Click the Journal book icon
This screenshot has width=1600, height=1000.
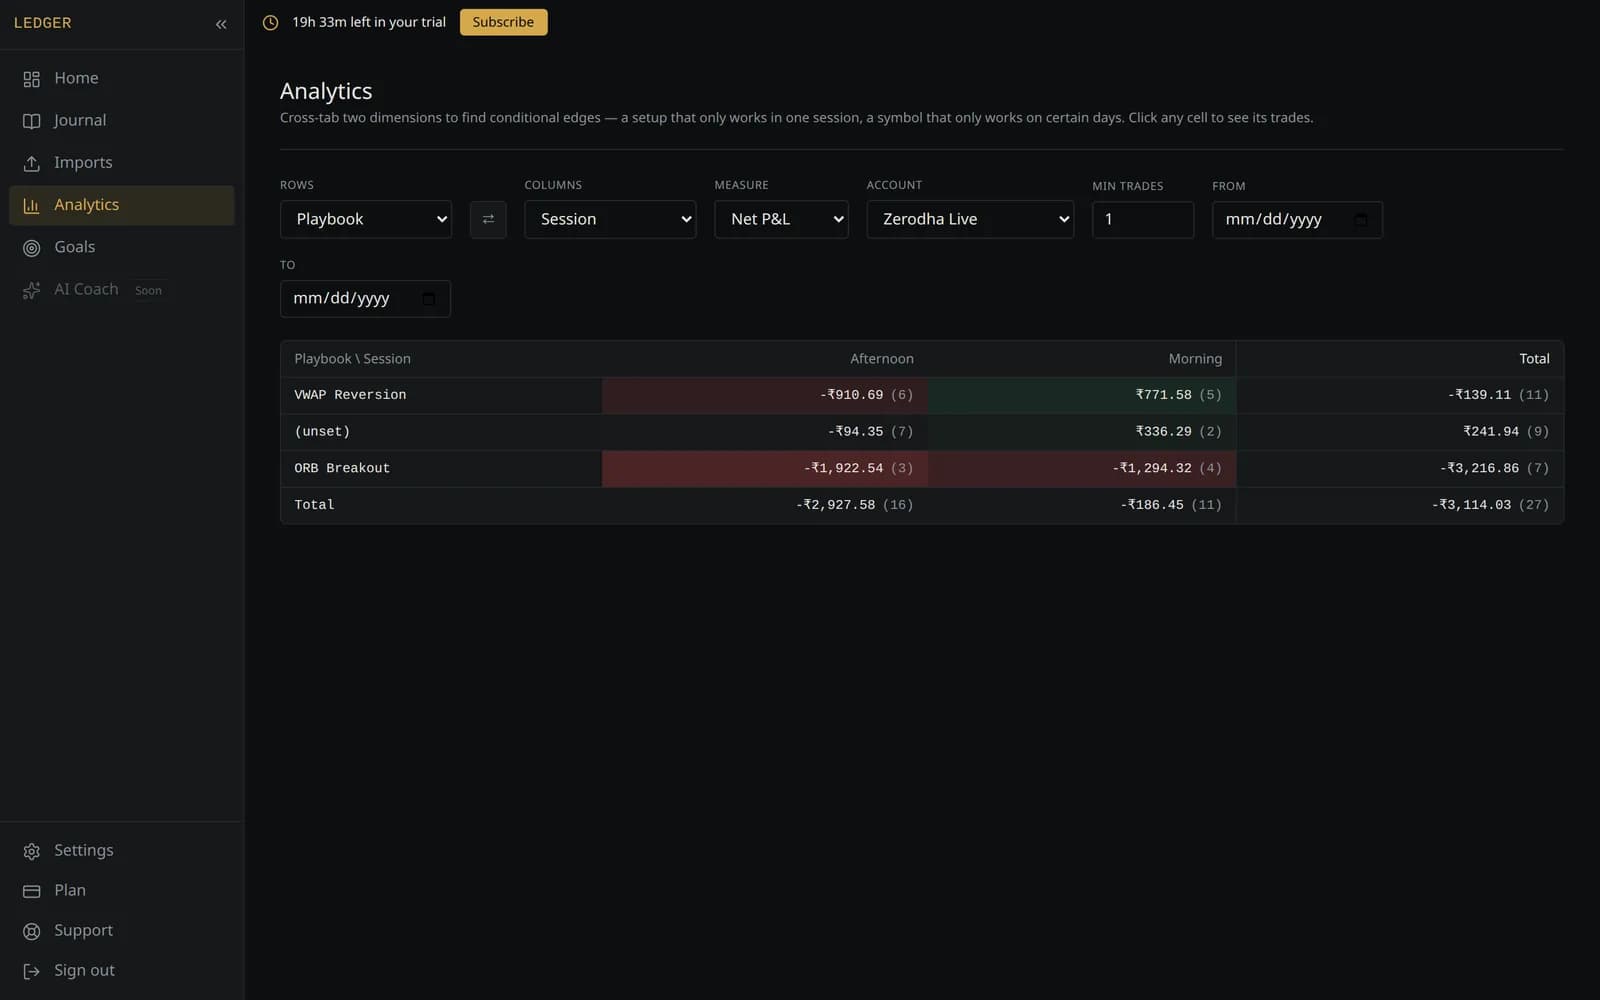[x=32, y=121]
